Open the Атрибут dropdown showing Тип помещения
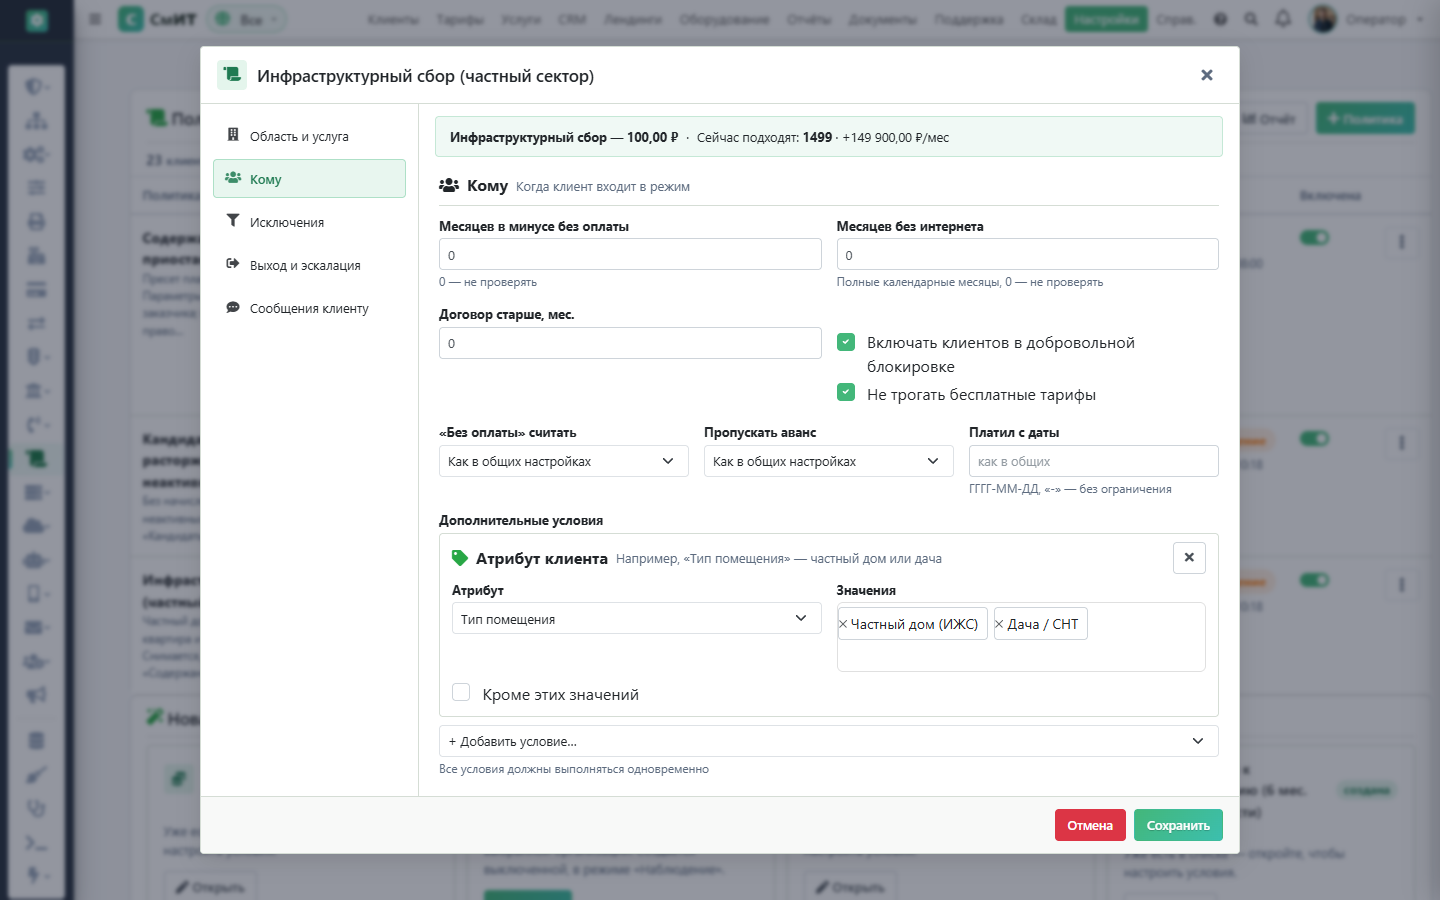Viewport: 1440px width, 900px height. 636,618
